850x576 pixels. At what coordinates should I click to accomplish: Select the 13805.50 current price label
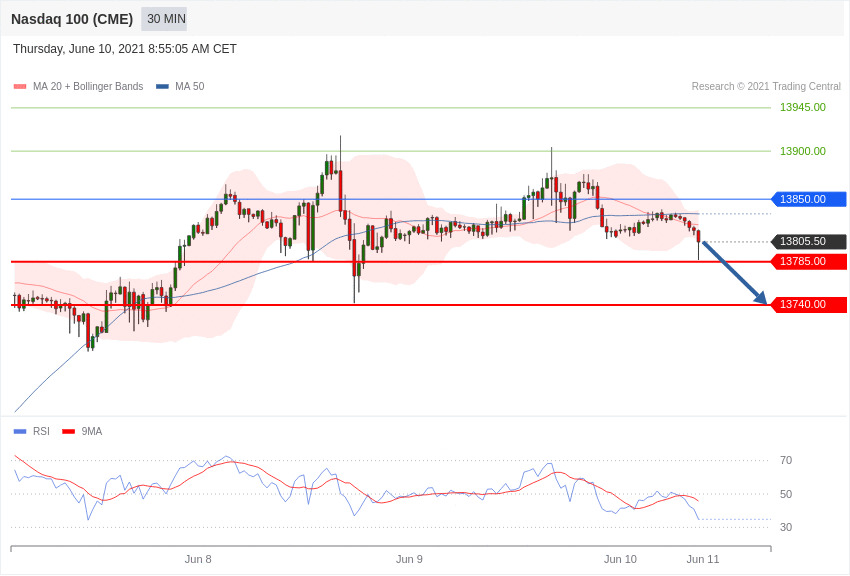[808, 241]
